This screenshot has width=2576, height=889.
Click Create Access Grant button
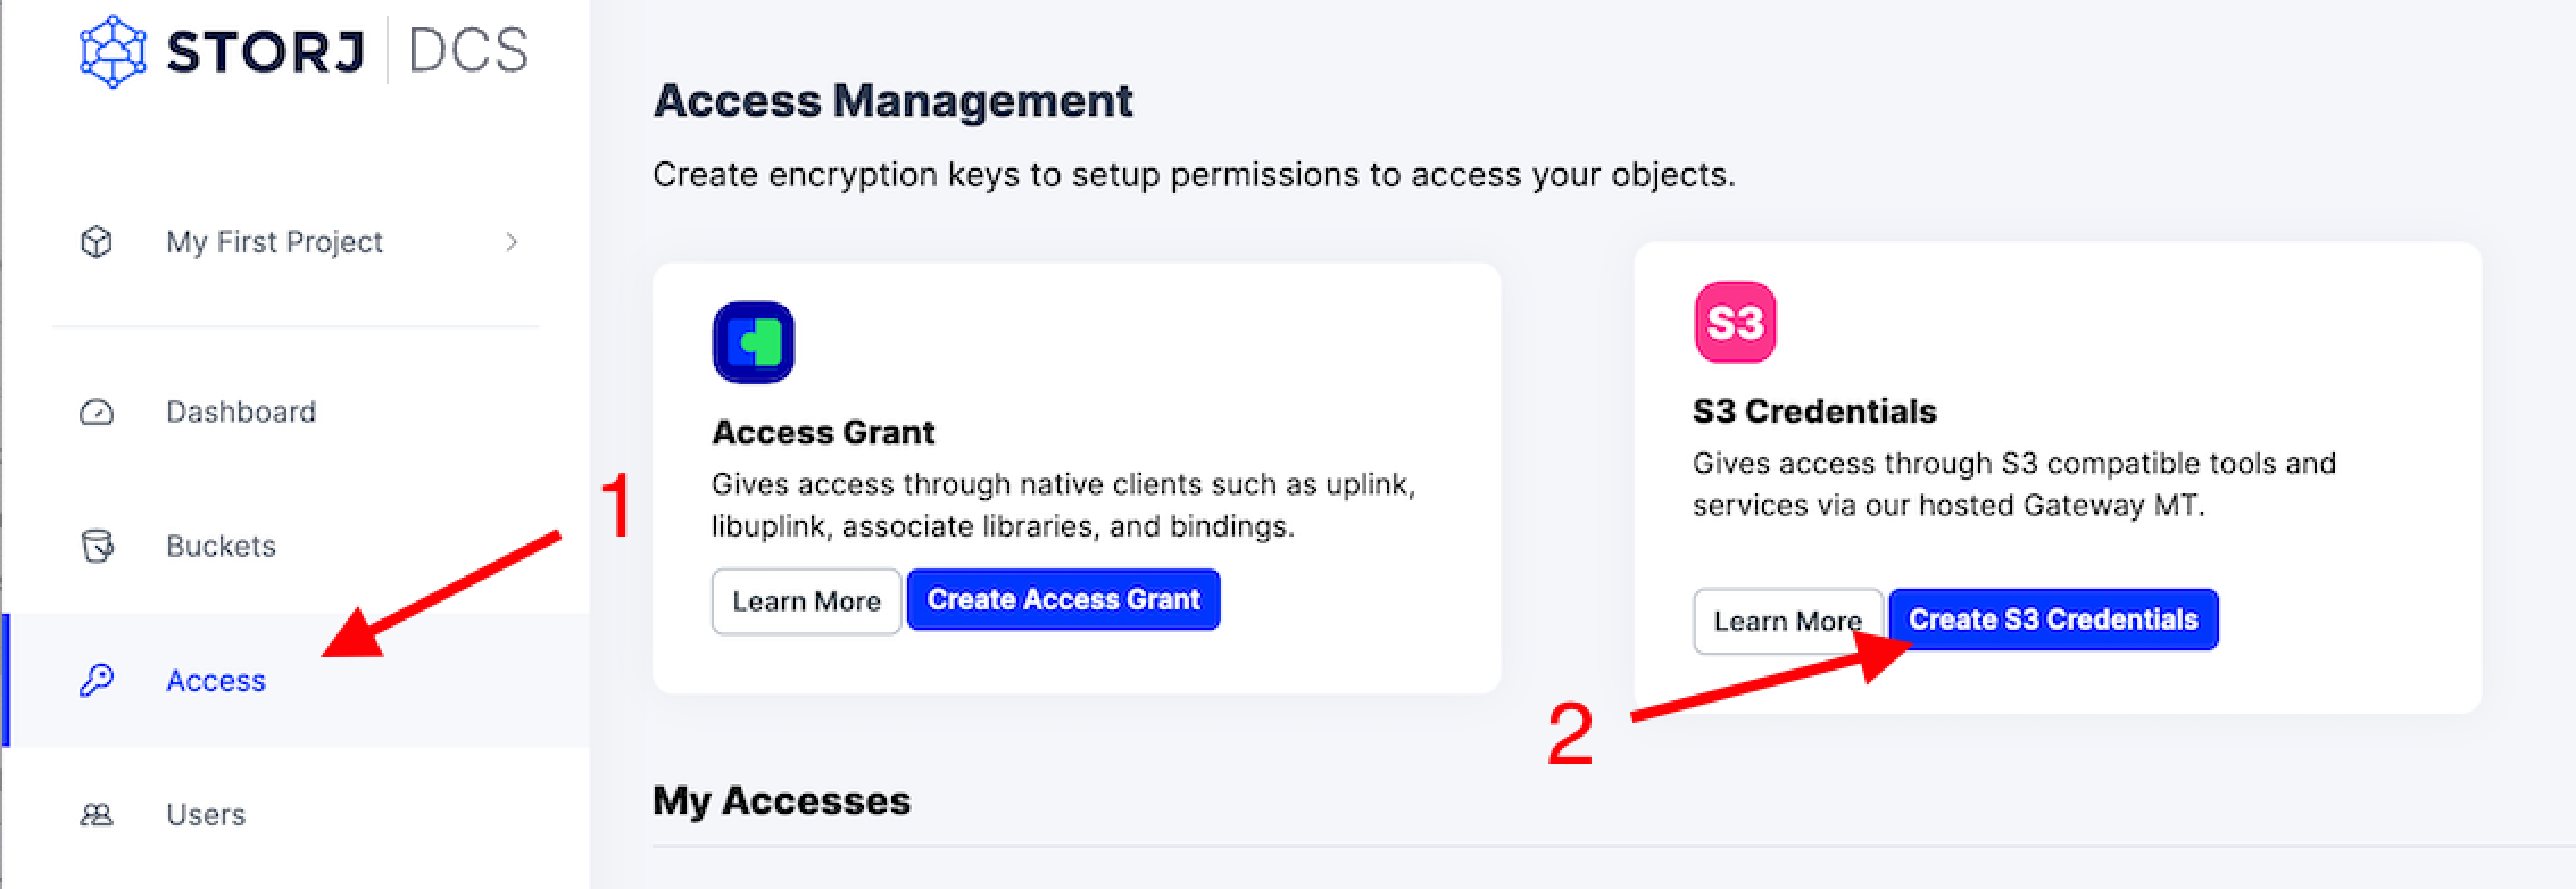(x=1063, y=600)
